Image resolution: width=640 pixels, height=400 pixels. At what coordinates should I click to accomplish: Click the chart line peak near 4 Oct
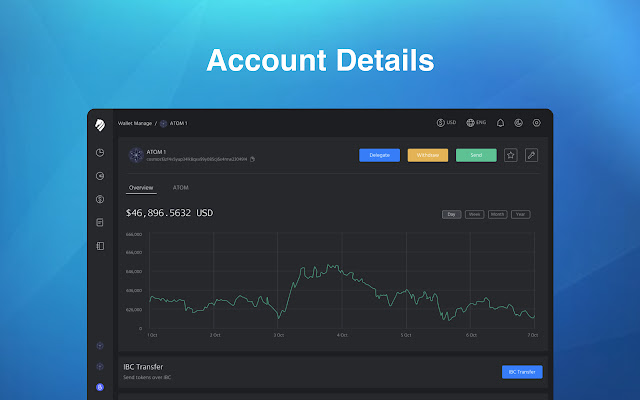click(333, 266)
